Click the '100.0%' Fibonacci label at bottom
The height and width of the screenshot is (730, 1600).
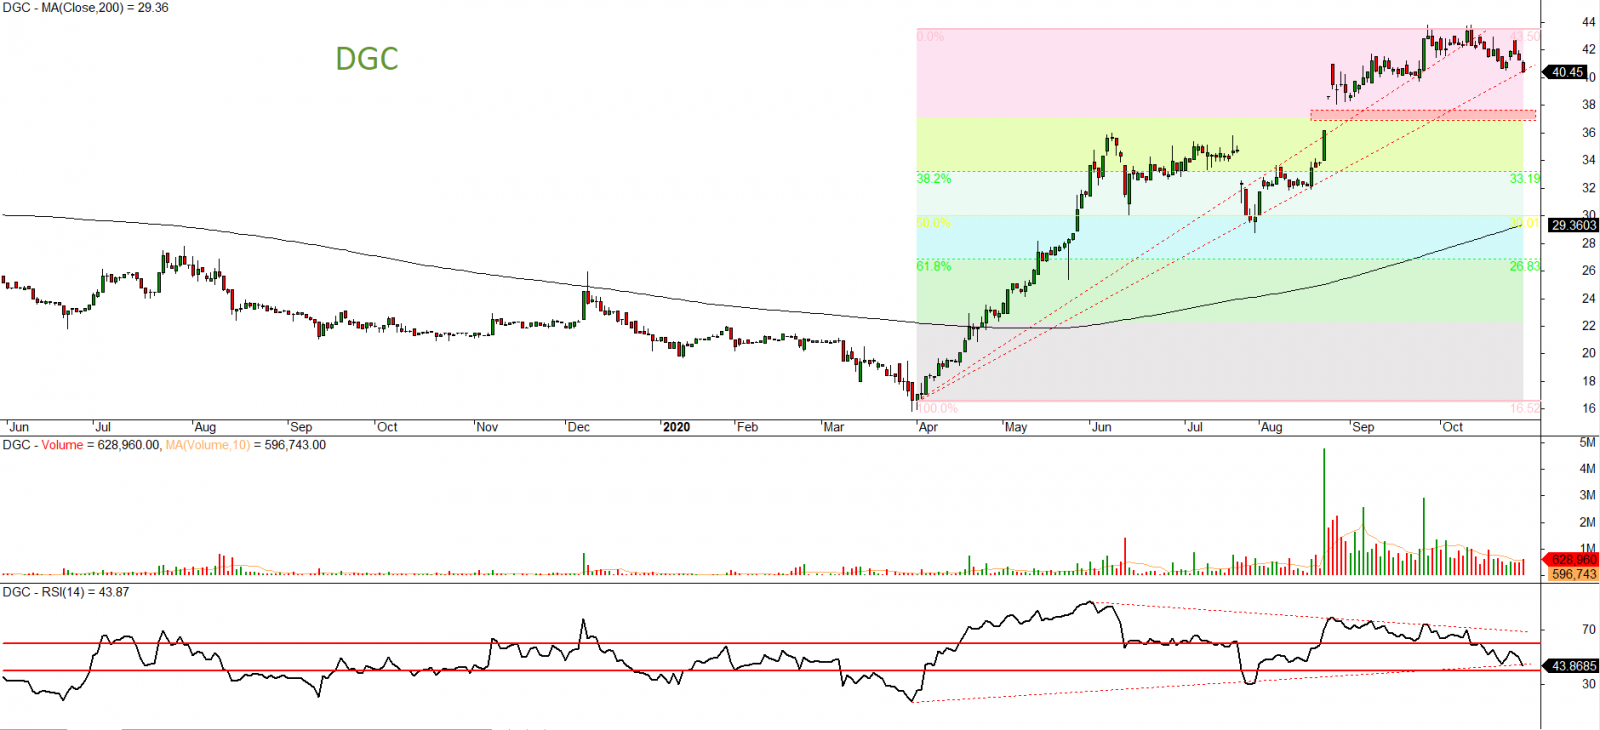[x=937, y=408]
